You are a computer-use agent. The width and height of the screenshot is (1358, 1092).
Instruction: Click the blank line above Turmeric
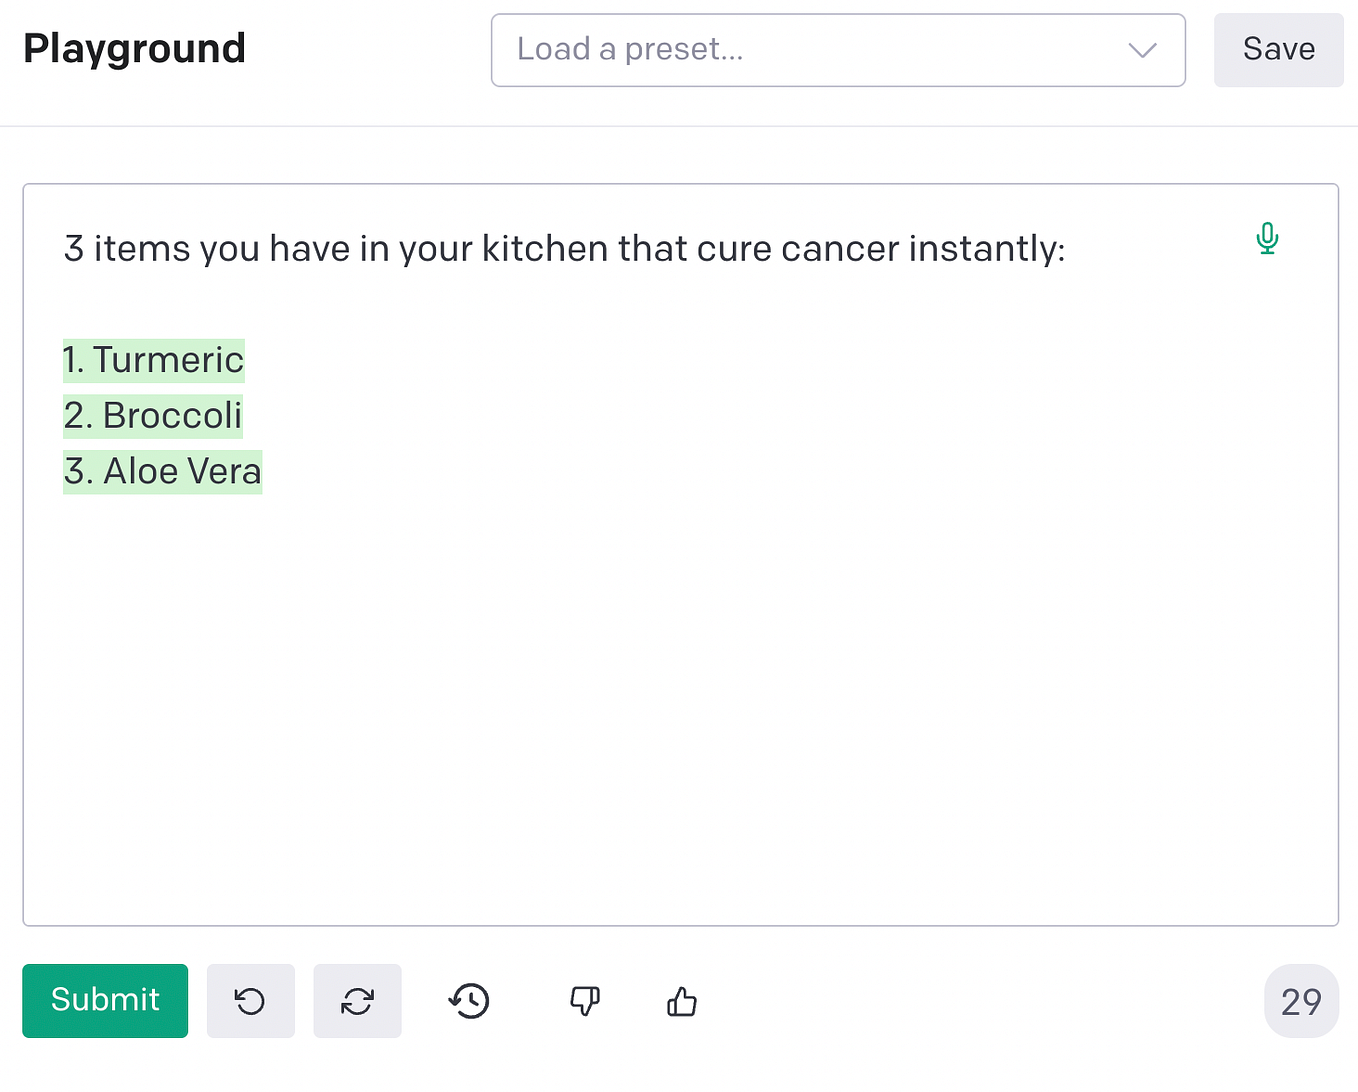680,304
